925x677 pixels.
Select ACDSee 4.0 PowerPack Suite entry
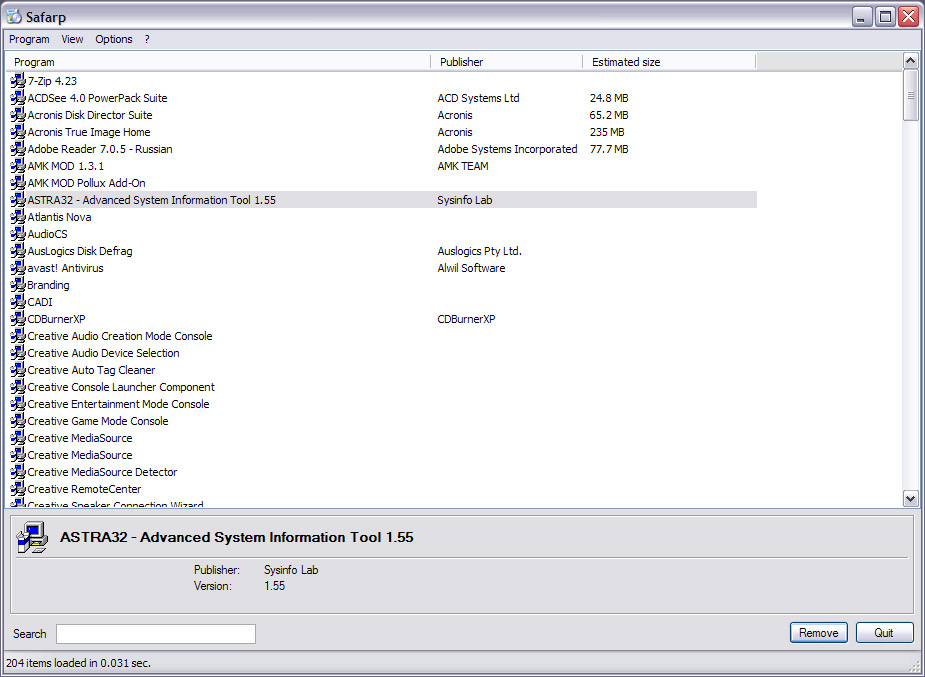[97, 98]
